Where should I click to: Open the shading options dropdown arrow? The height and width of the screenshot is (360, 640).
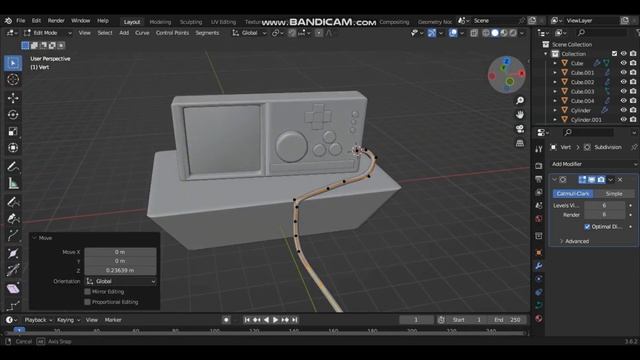tap(522, 33)
